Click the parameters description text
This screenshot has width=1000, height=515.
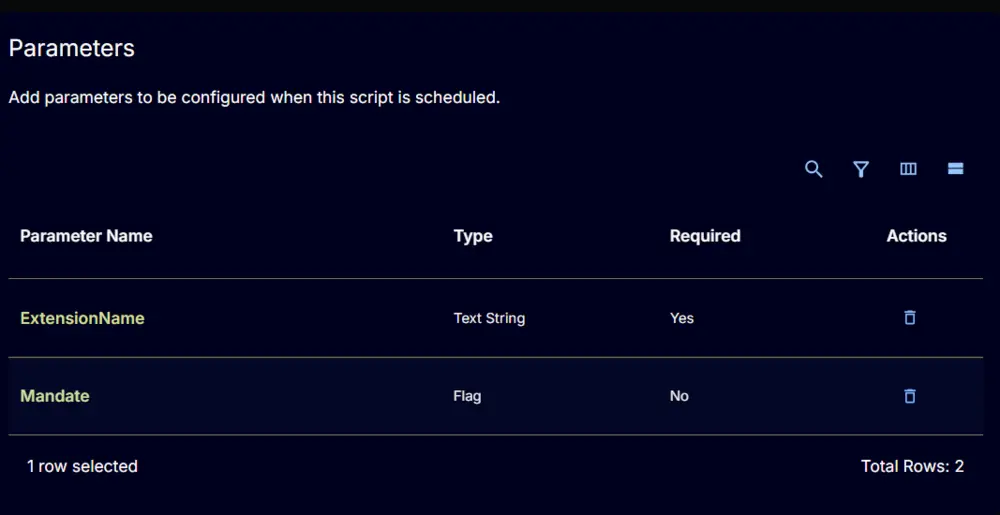[x=254, y=98]
